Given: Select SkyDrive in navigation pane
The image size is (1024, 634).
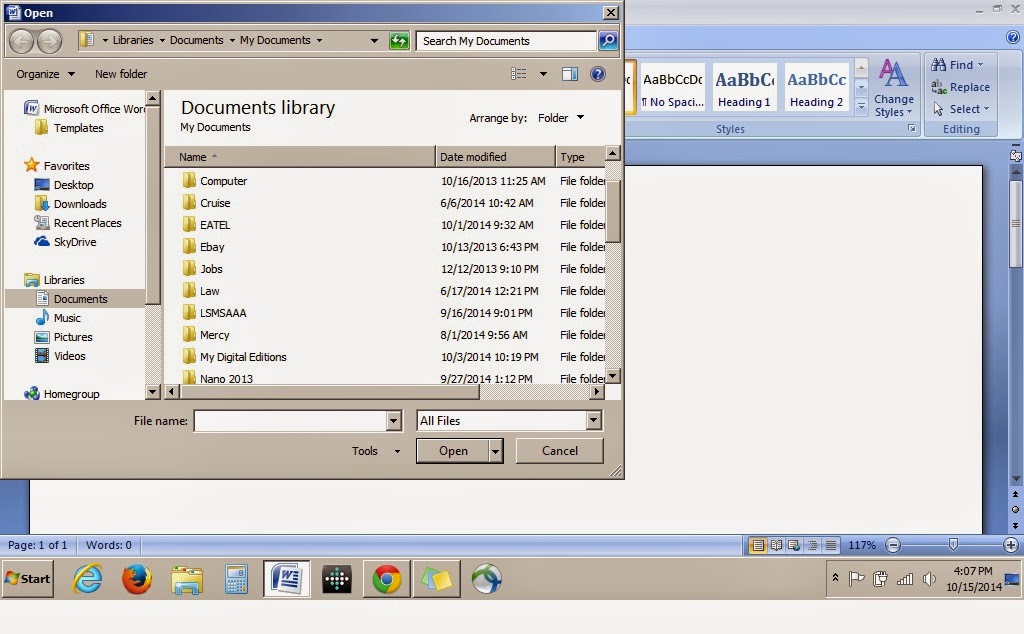Looking at the screenshot, I should (74, 242).
